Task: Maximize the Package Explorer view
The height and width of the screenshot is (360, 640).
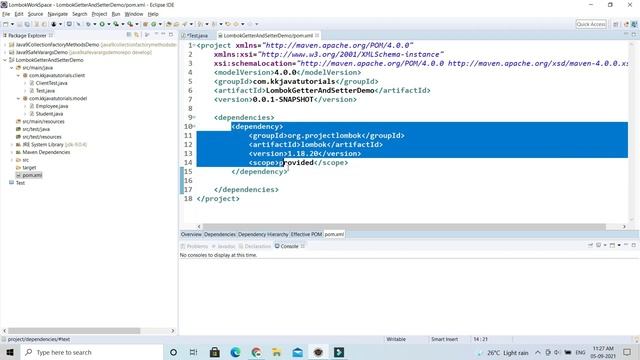Action: click(171, 35)
